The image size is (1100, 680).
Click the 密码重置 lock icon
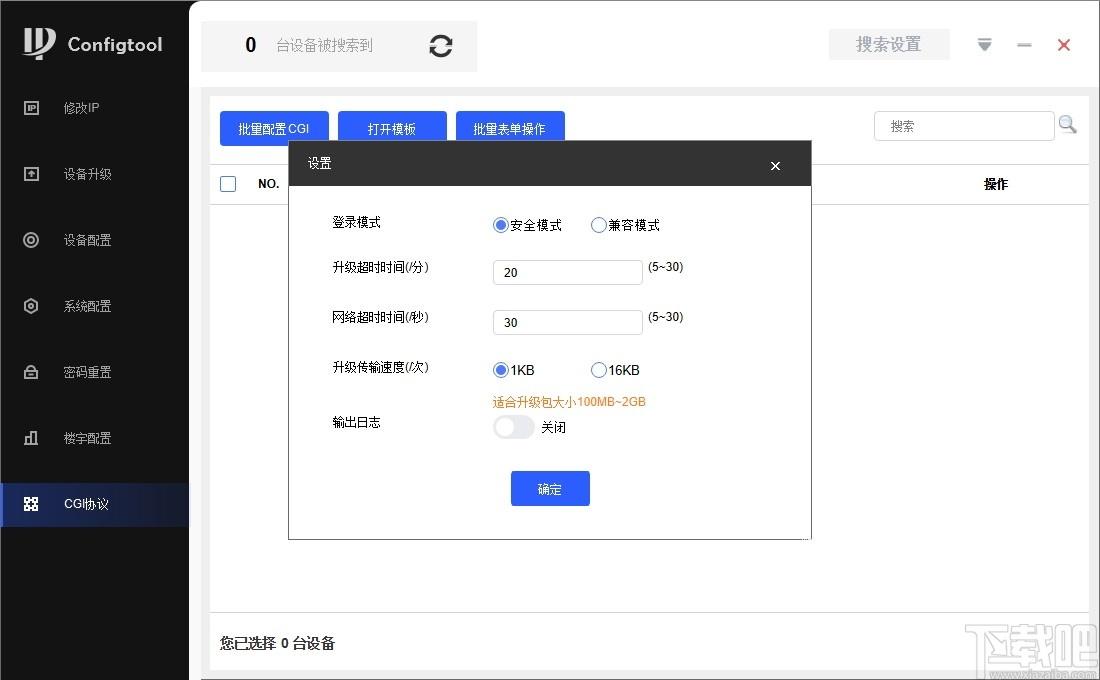pos(31,372)
